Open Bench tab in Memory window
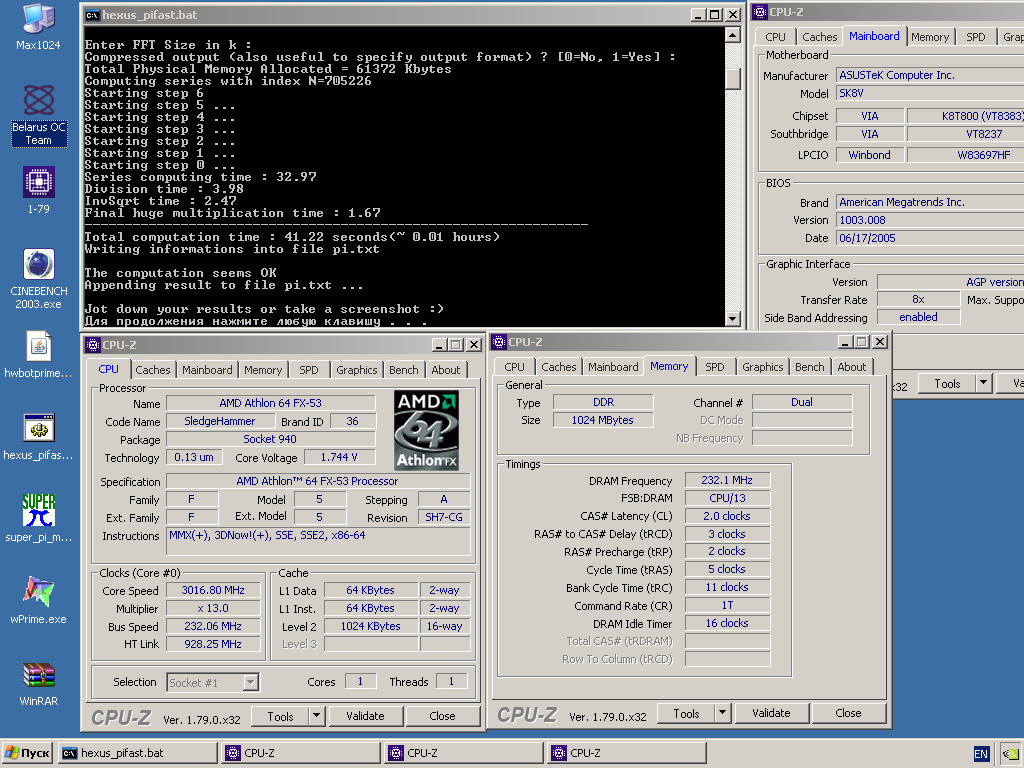The width and height of the screenshot is (1024, 768). (810, 367)
